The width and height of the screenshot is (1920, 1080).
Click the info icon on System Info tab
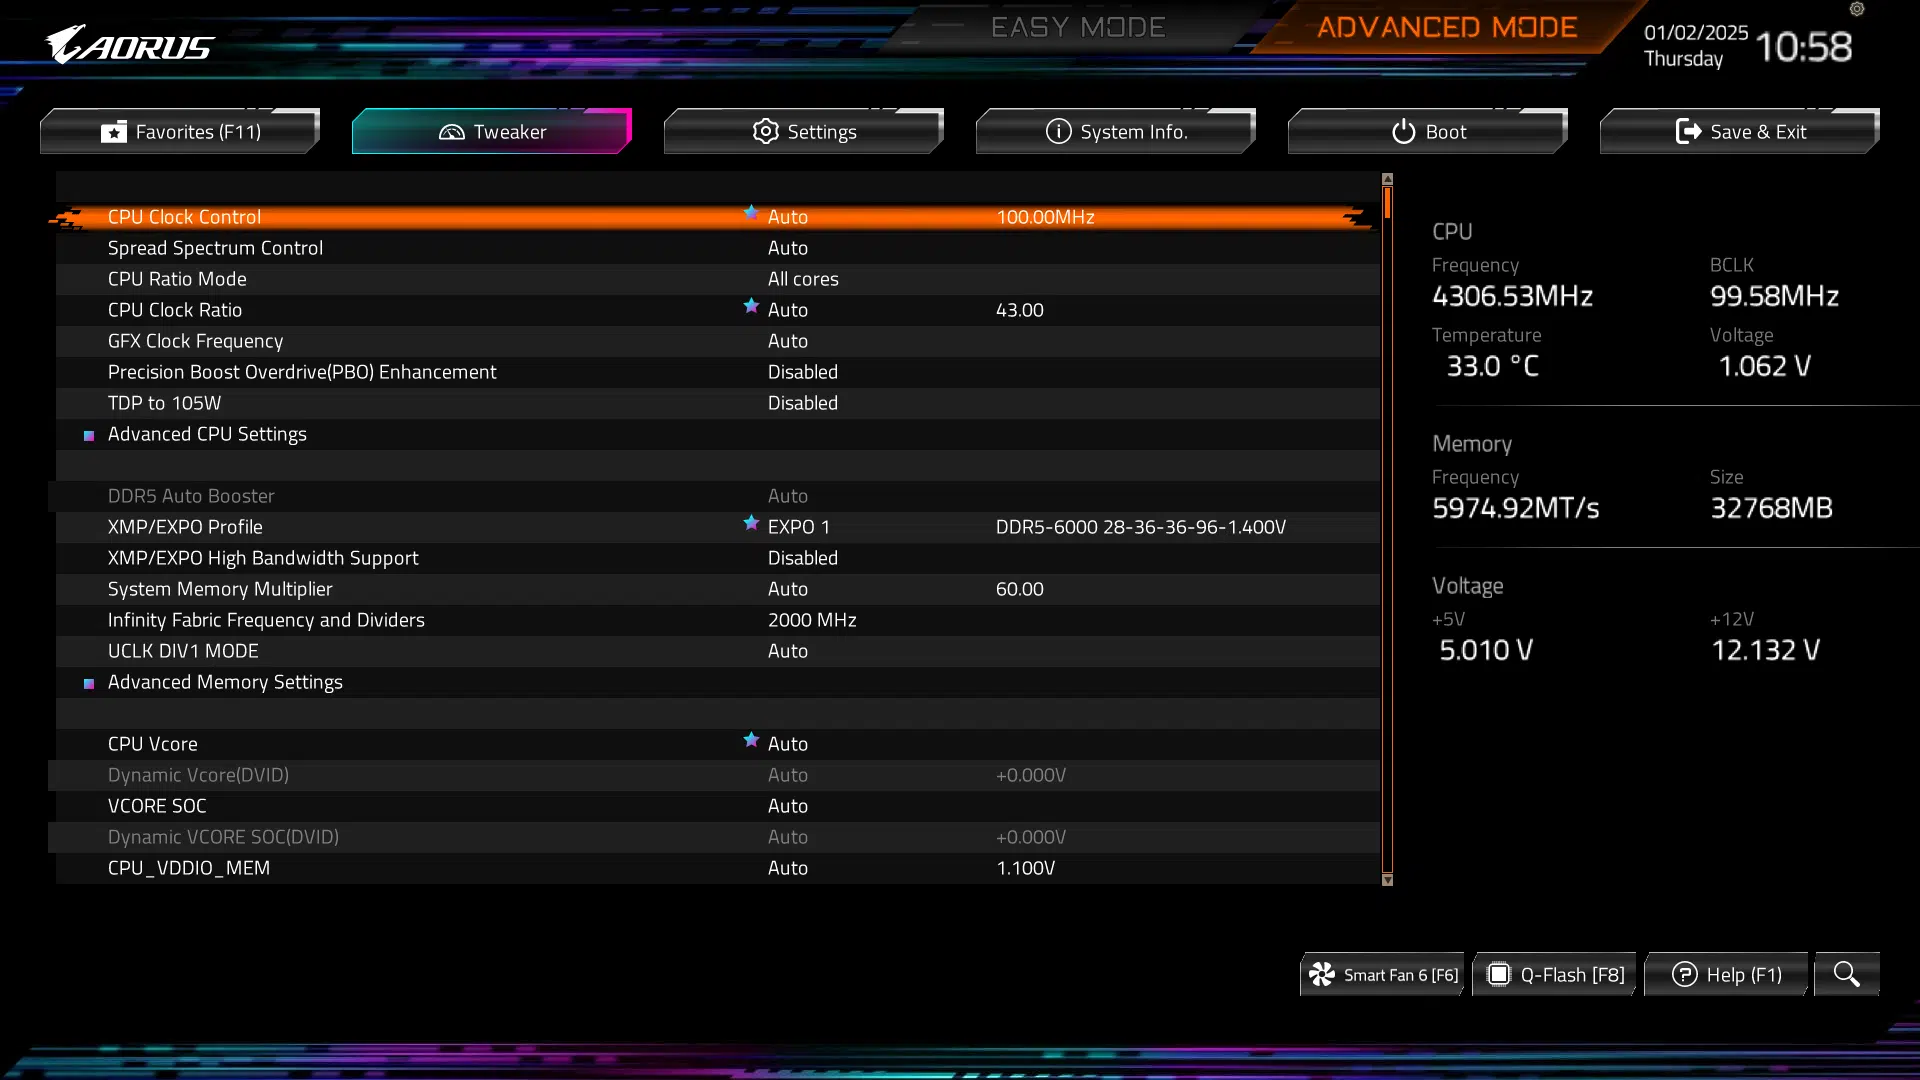point(1058,131)
